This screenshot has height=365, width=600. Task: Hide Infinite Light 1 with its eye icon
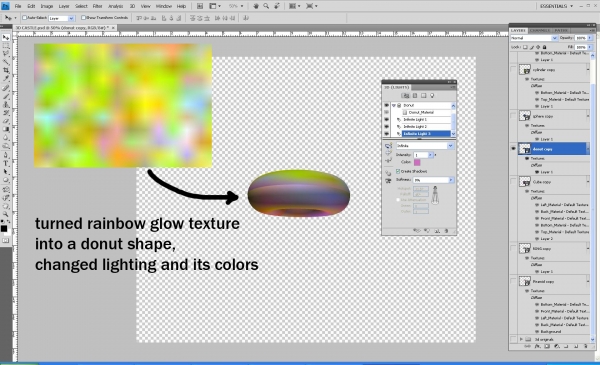click(386, 119)
